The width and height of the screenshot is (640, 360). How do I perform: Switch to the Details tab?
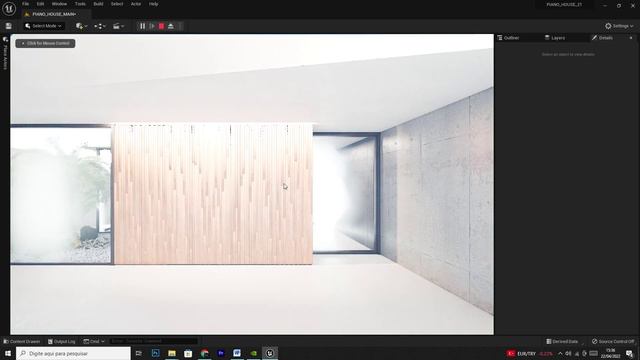pos(602,38)
